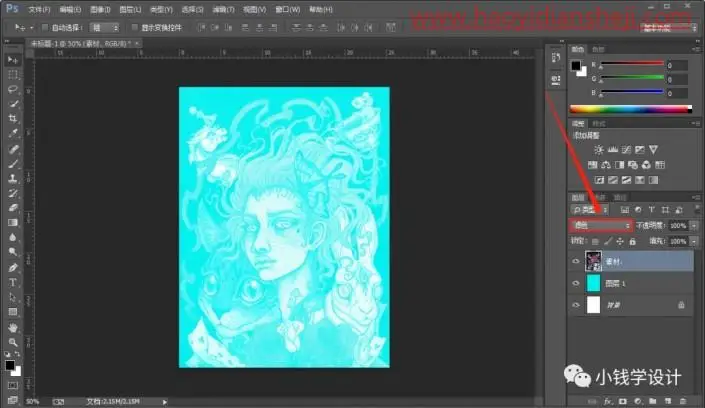This screenshot has height=408, width=705.
Task: Select the Clone Stamp tool
Action: pos(13,179)
